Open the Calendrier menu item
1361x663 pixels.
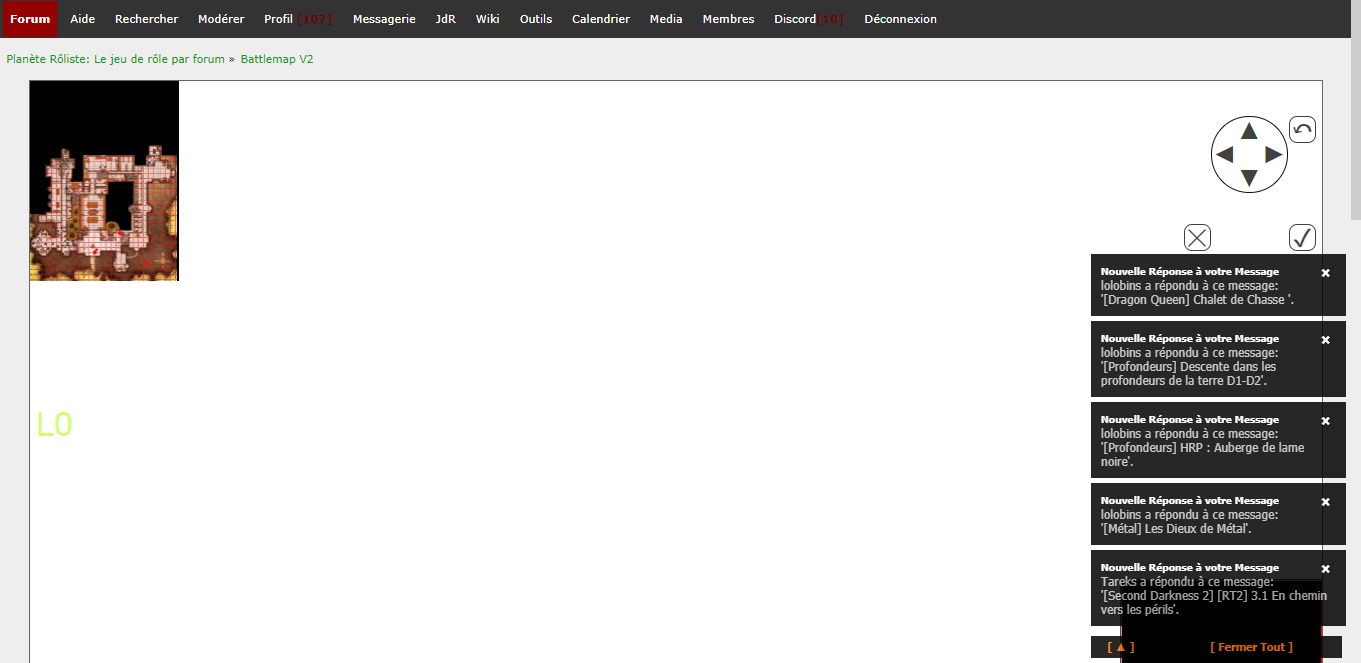click(601, 19)
